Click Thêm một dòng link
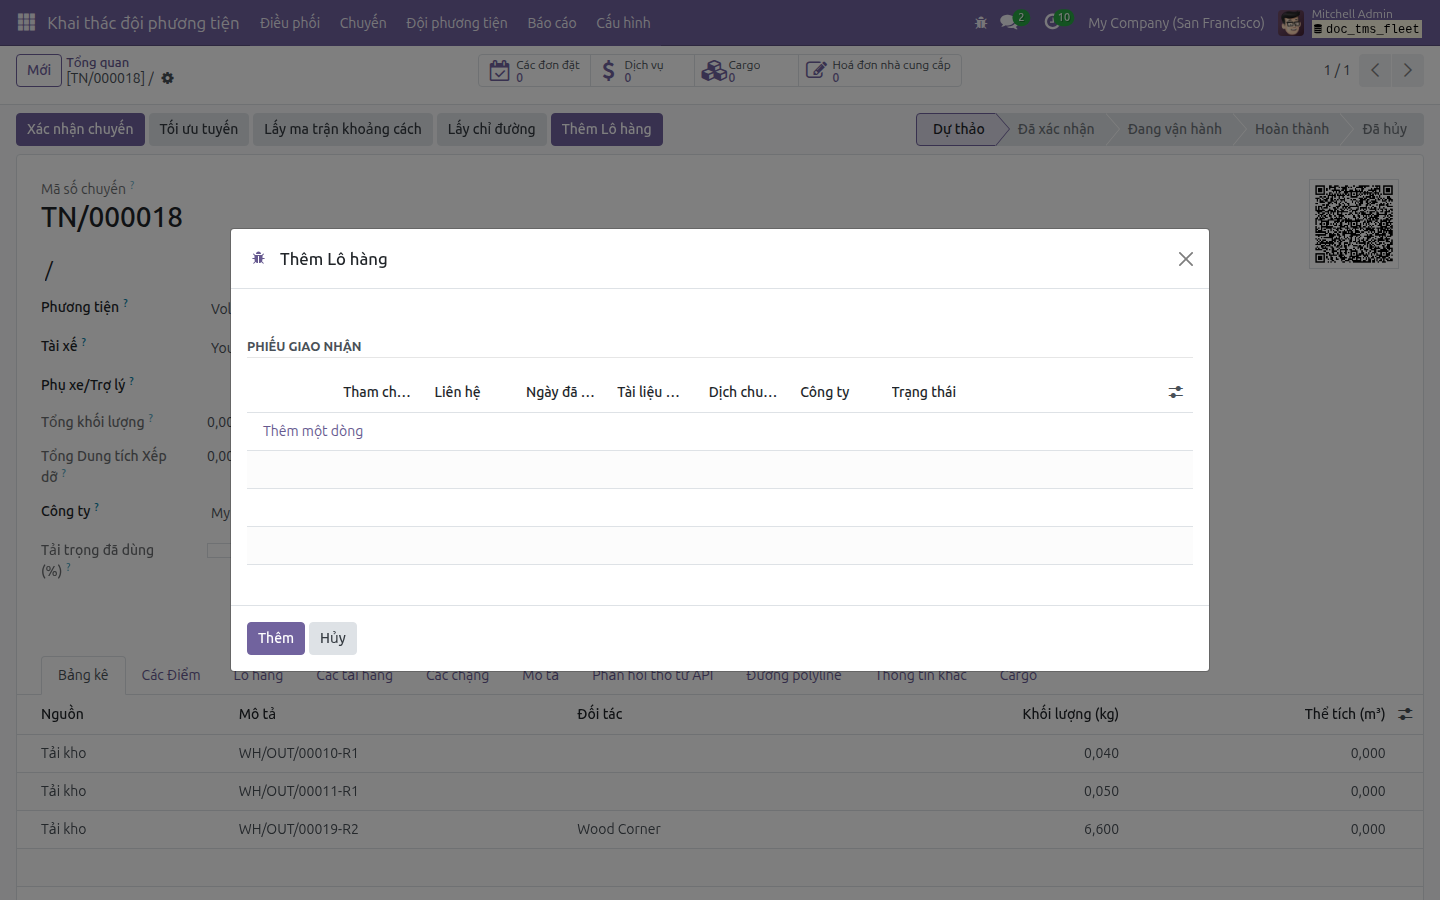 tap(313, 431)
